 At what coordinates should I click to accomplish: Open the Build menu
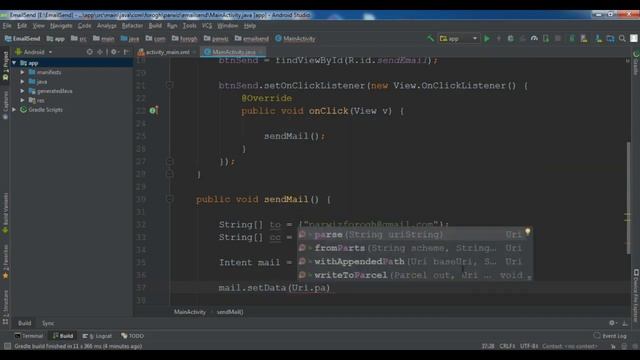click(155, 25)
